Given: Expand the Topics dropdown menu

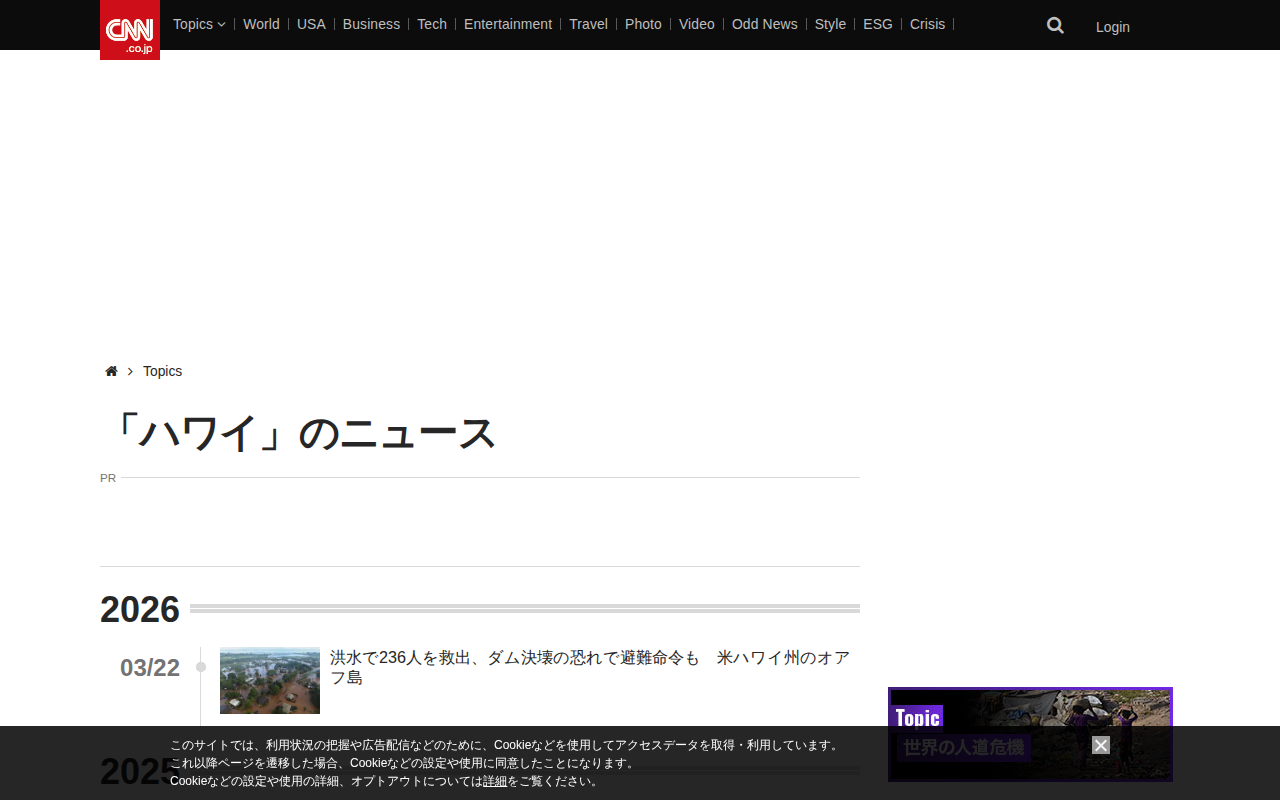Looking at the screenshot, I should click(199, 24).
